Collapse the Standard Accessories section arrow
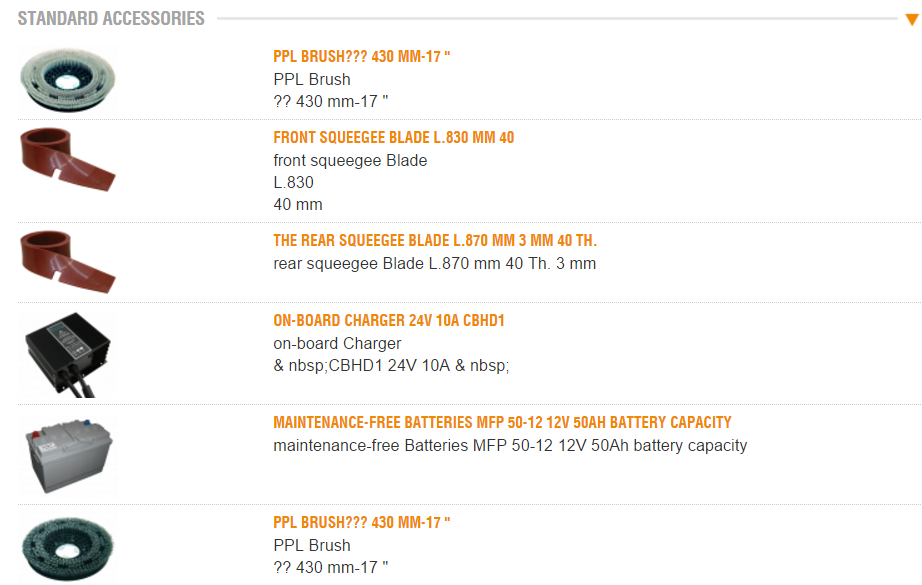The image size is (922, 585). pos(912,19)
